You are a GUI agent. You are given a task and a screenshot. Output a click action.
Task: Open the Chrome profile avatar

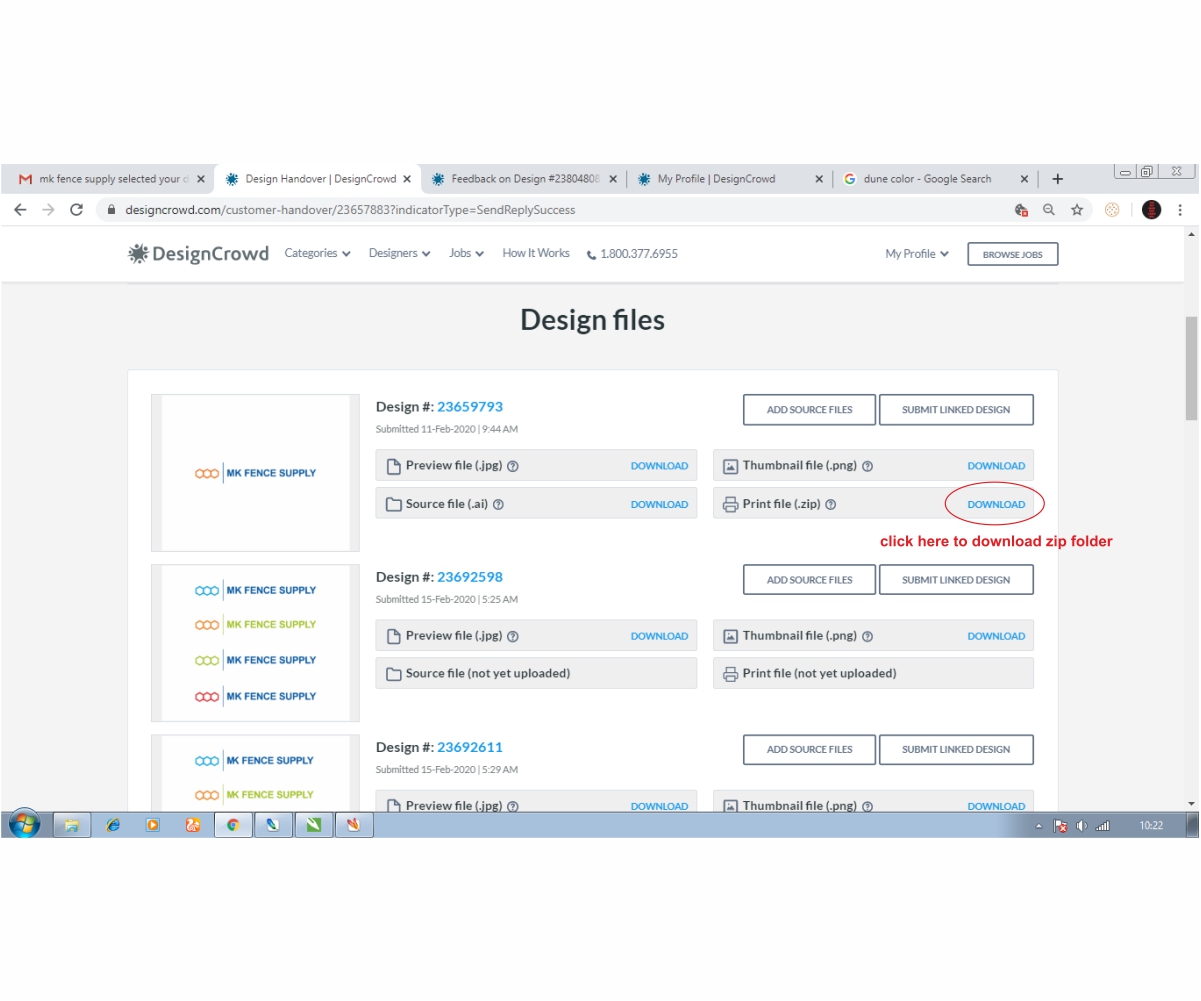click(x=1151, y=210)
